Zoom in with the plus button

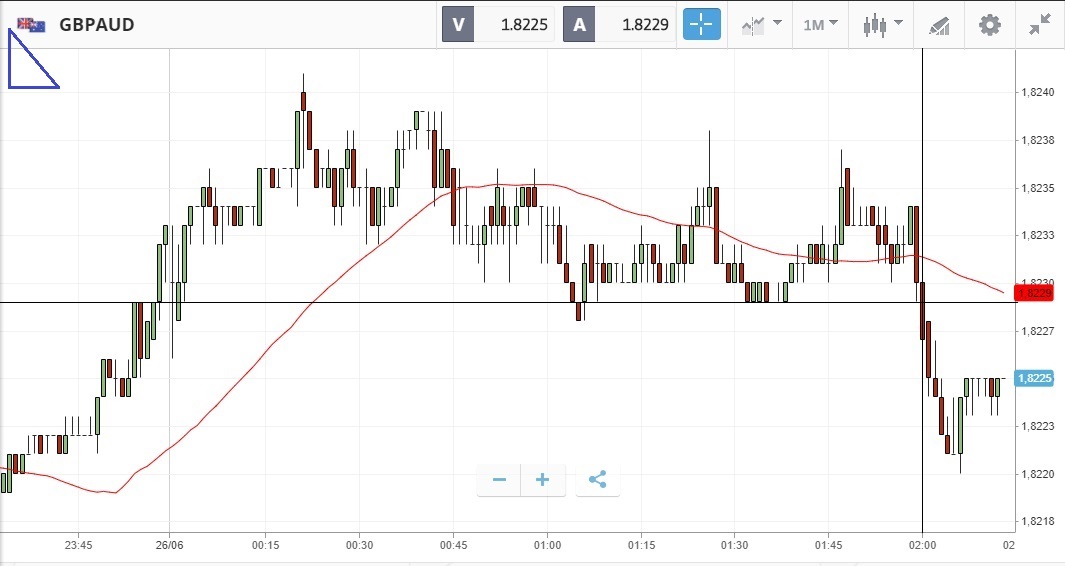coord(543,480)
